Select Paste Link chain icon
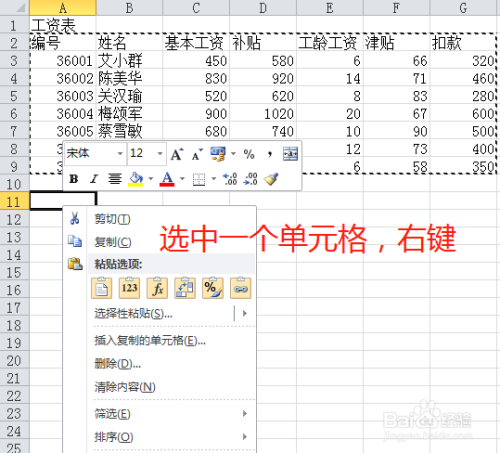Viewport: 500px width, 453px height. (x=241, y=288)
